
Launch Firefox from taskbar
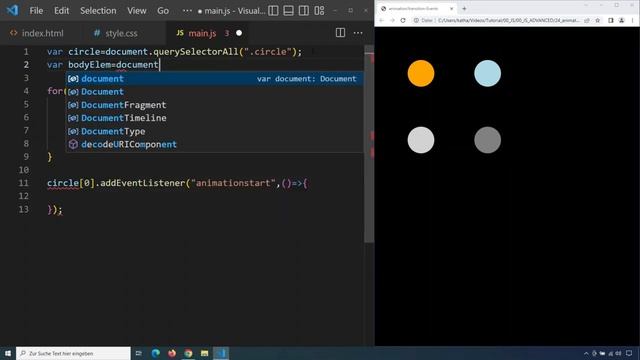point(172,353)
